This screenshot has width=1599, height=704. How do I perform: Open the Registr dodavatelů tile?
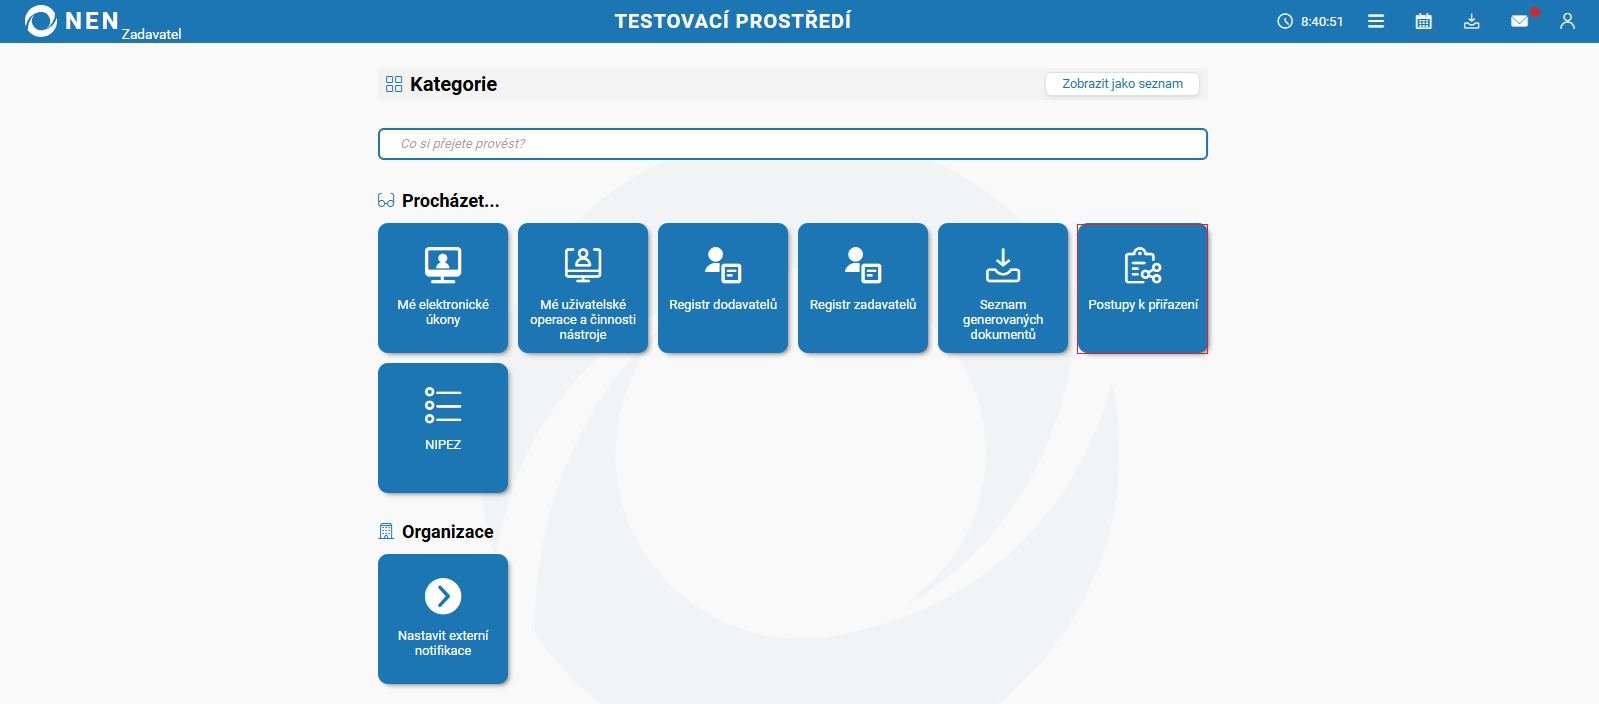point(723,288)
